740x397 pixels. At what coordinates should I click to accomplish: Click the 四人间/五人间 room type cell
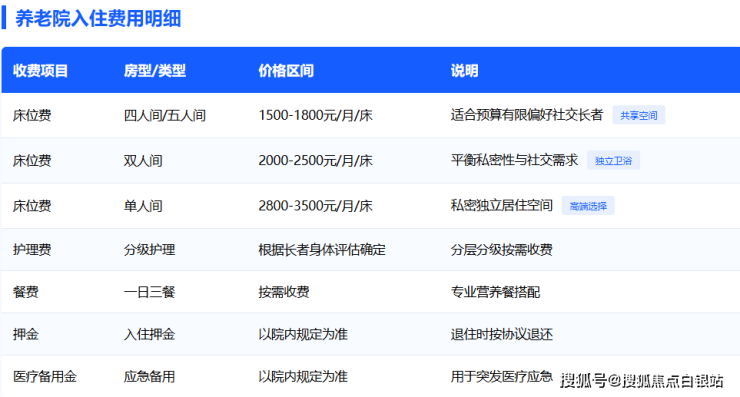click(165, 115)
